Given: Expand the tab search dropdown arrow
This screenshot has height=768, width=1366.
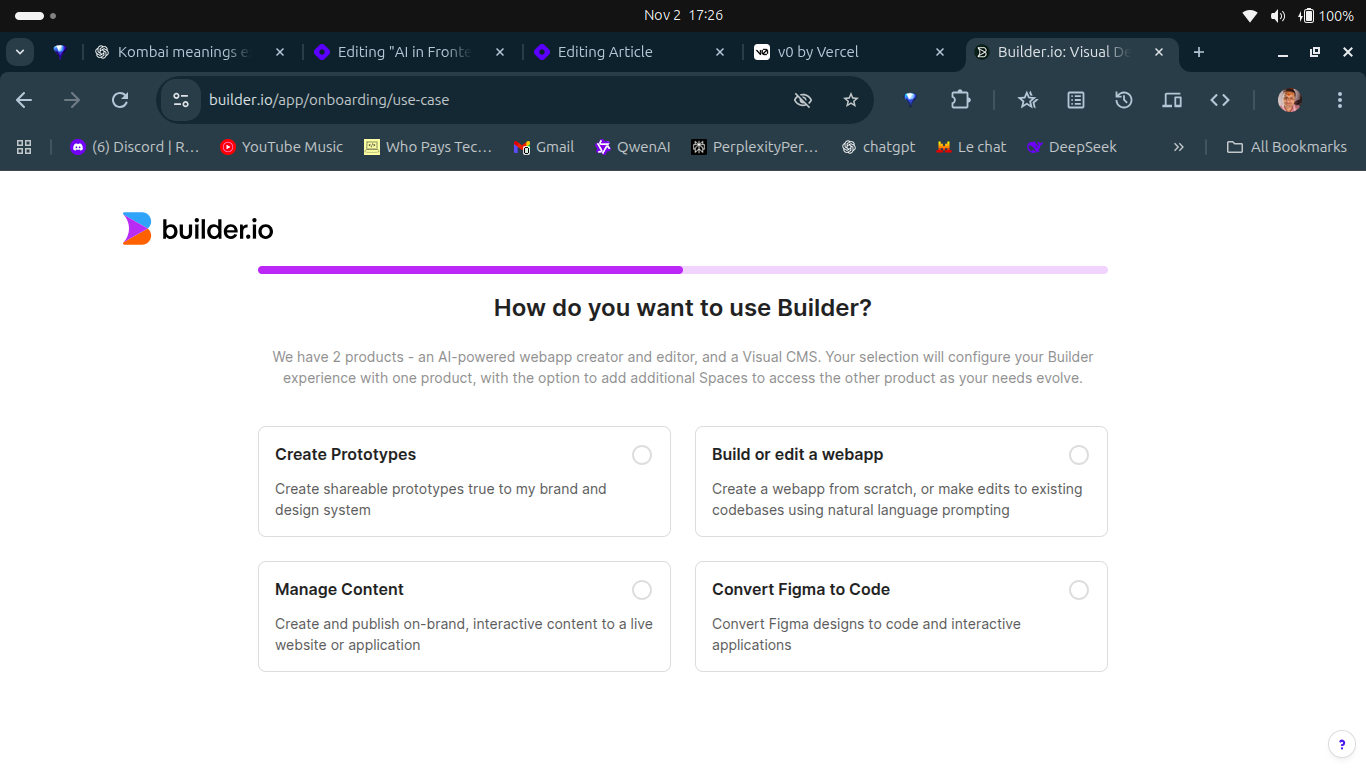Looking at the screenshot, I should click(20, 52).
